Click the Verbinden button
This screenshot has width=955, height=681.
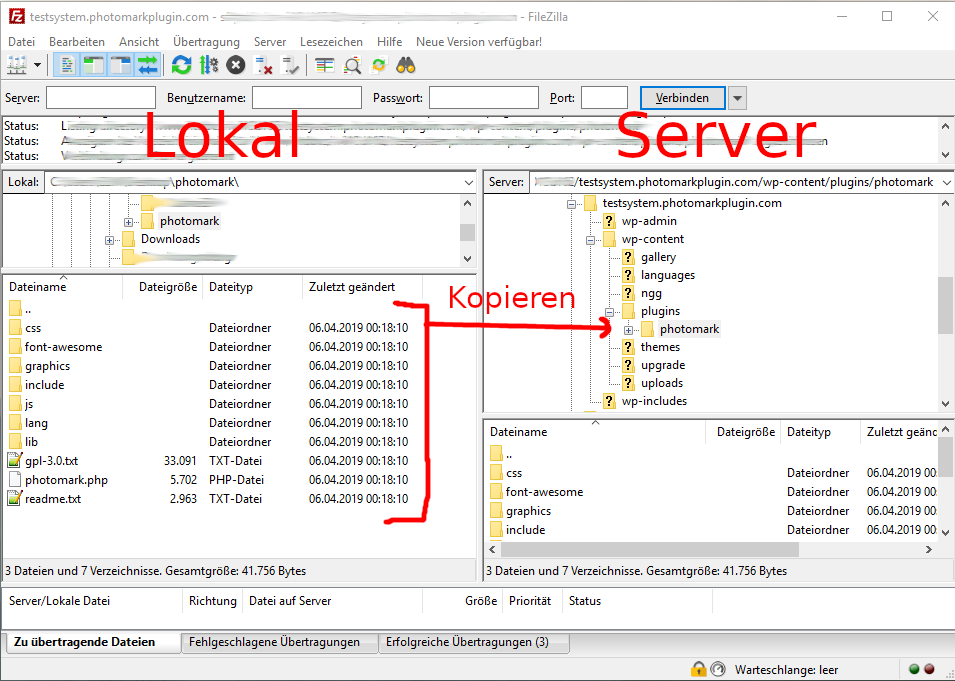(682, 98)
